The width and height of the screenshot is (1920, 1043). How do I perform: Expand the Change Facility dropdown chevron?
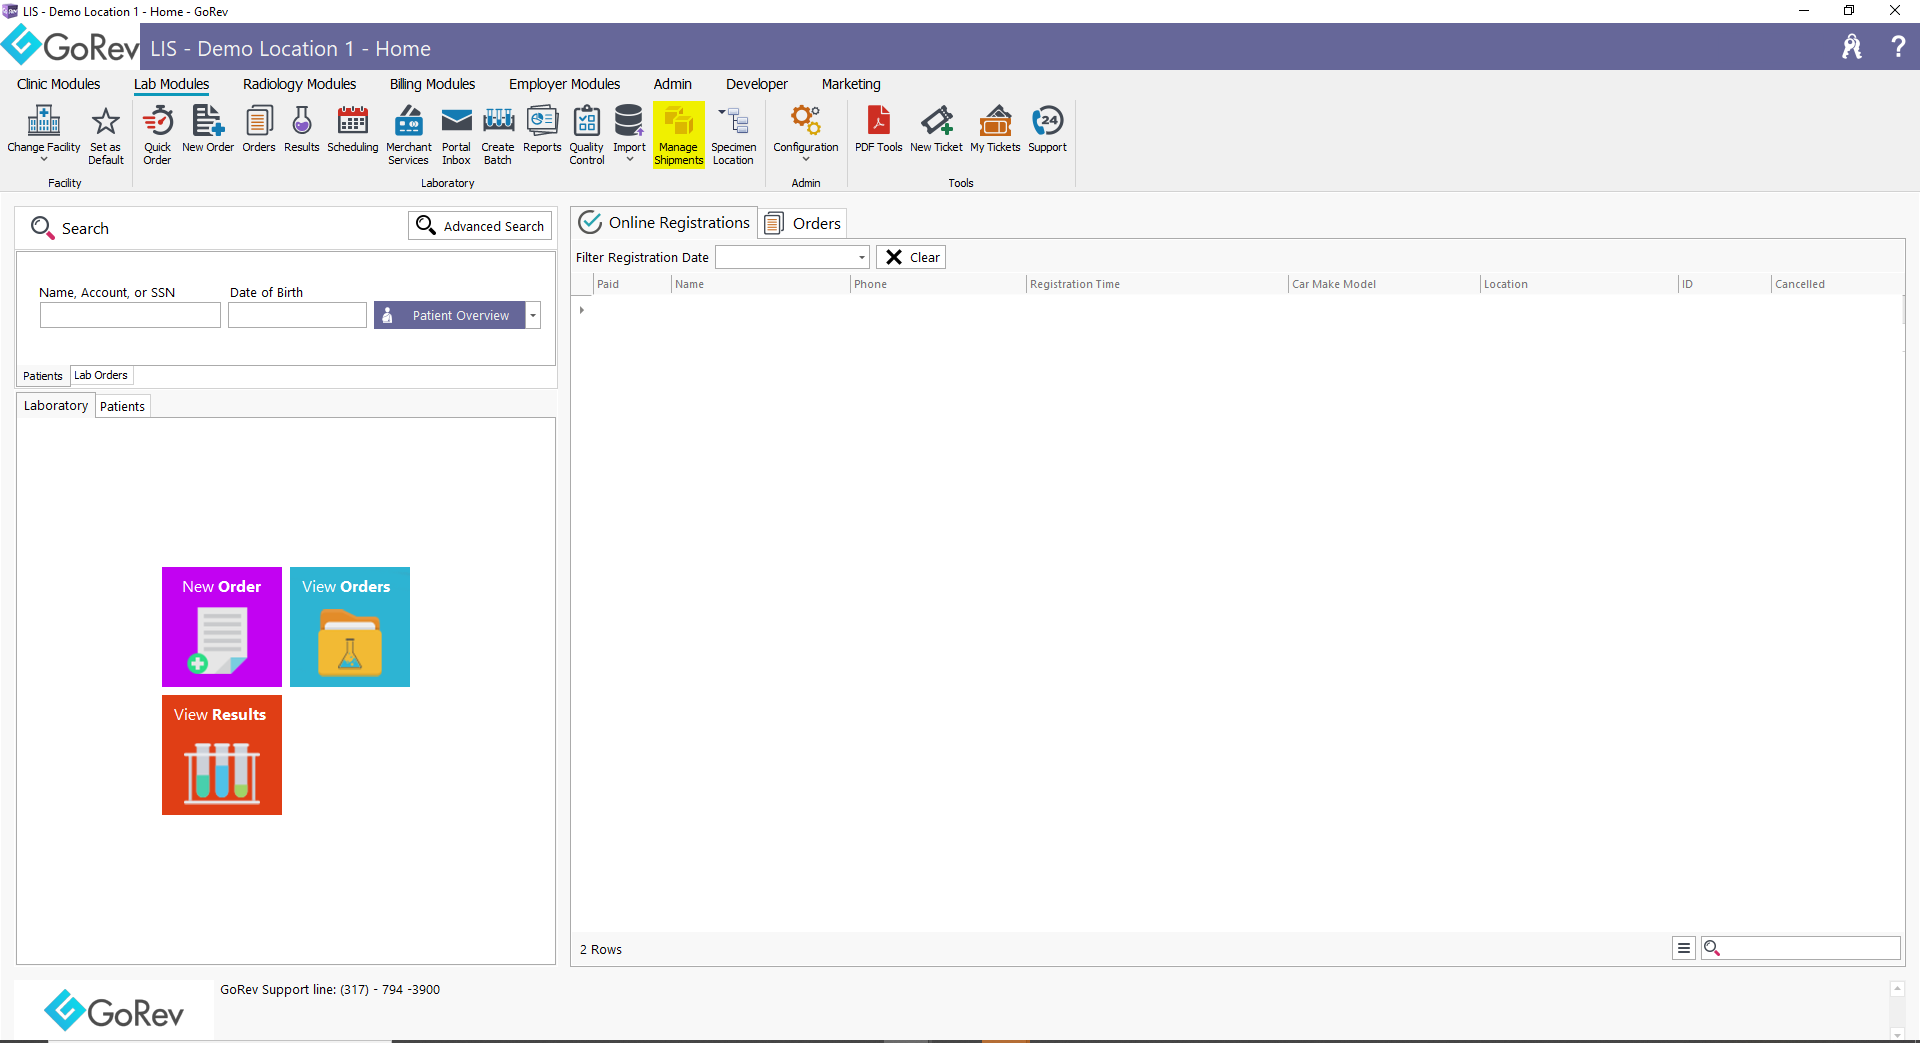coord(44,159)
